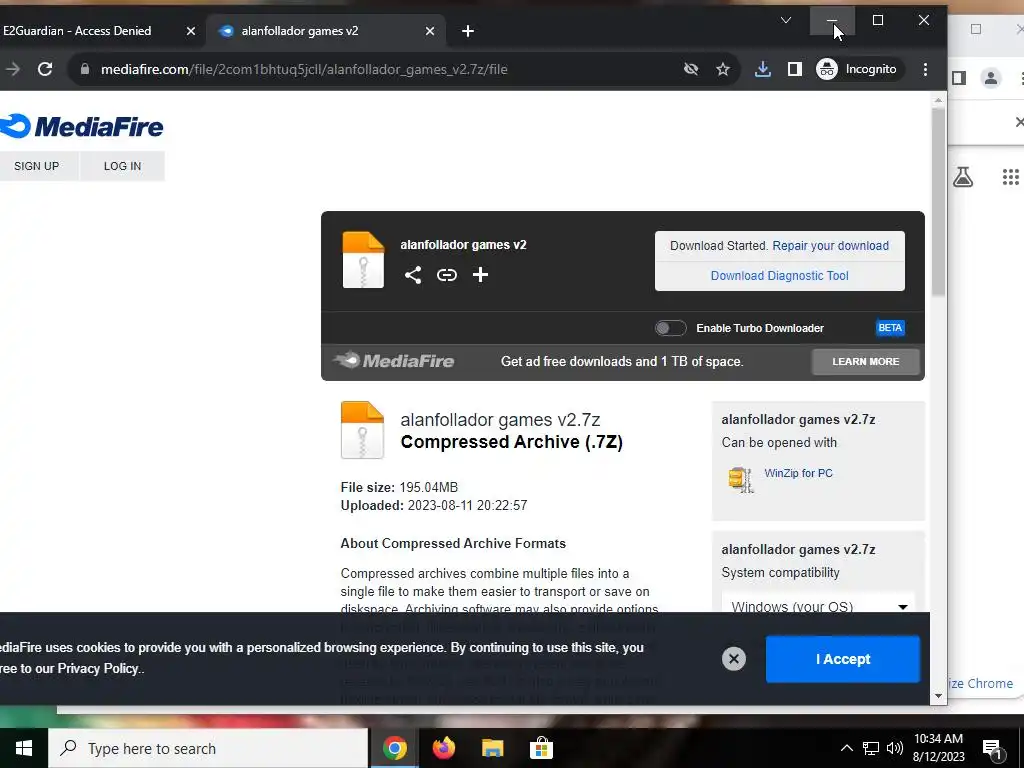The width and height of the screenshot is (1024, 768).
Task: Click LOG IN button
Action: [x=122, y=166]
